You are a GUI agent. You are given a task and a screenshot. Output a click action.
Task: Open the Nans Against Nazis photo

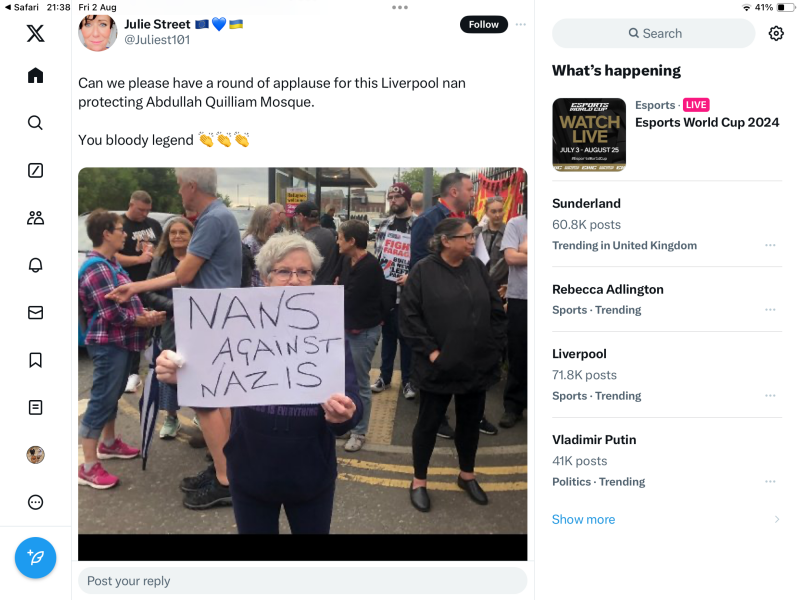pyautogui.click(x=303, y=351)
